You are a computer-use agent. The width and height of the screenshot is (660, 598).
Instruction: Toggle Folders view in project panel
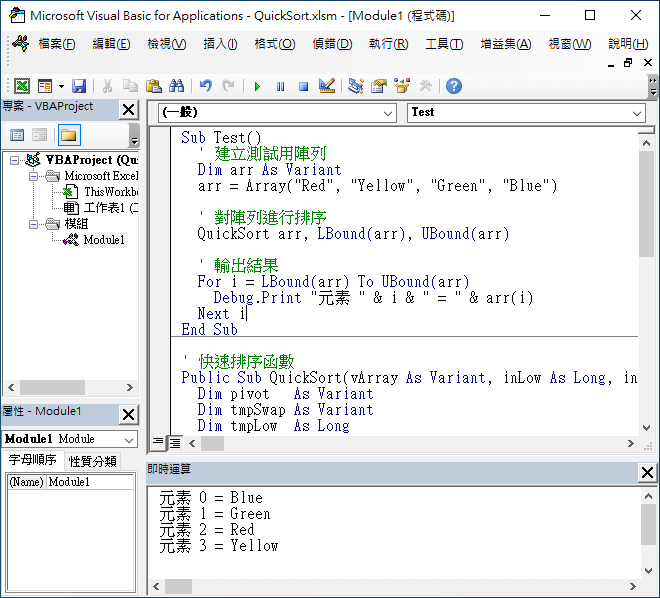[69, 135]
